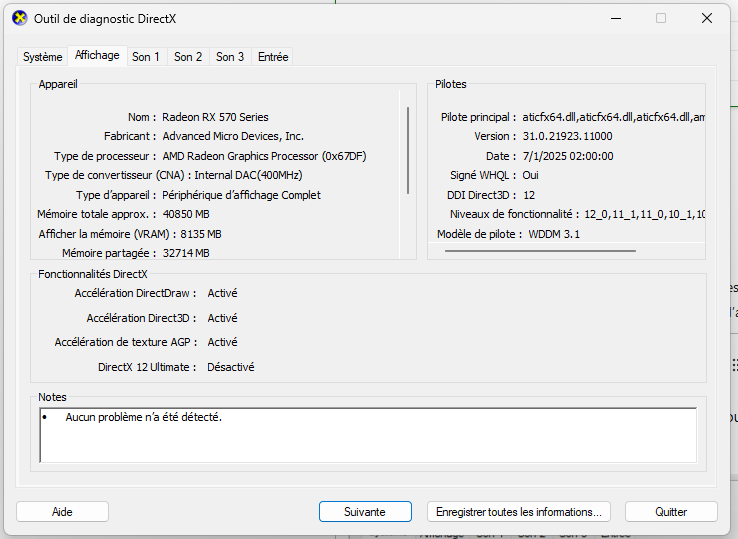Click Accélération Direct3D 'Activé' status

click(x=222, y=318)
